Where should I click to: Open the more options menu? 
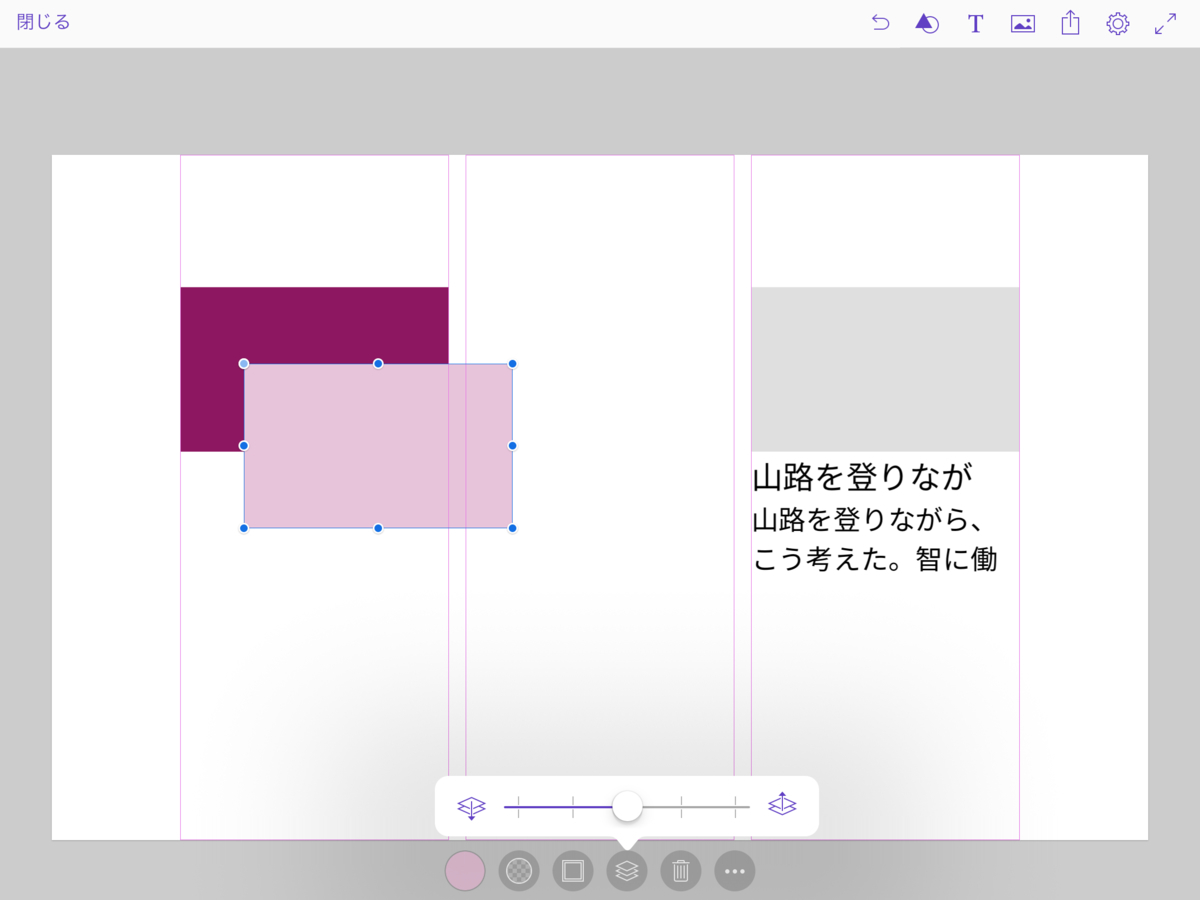[735, 871]
